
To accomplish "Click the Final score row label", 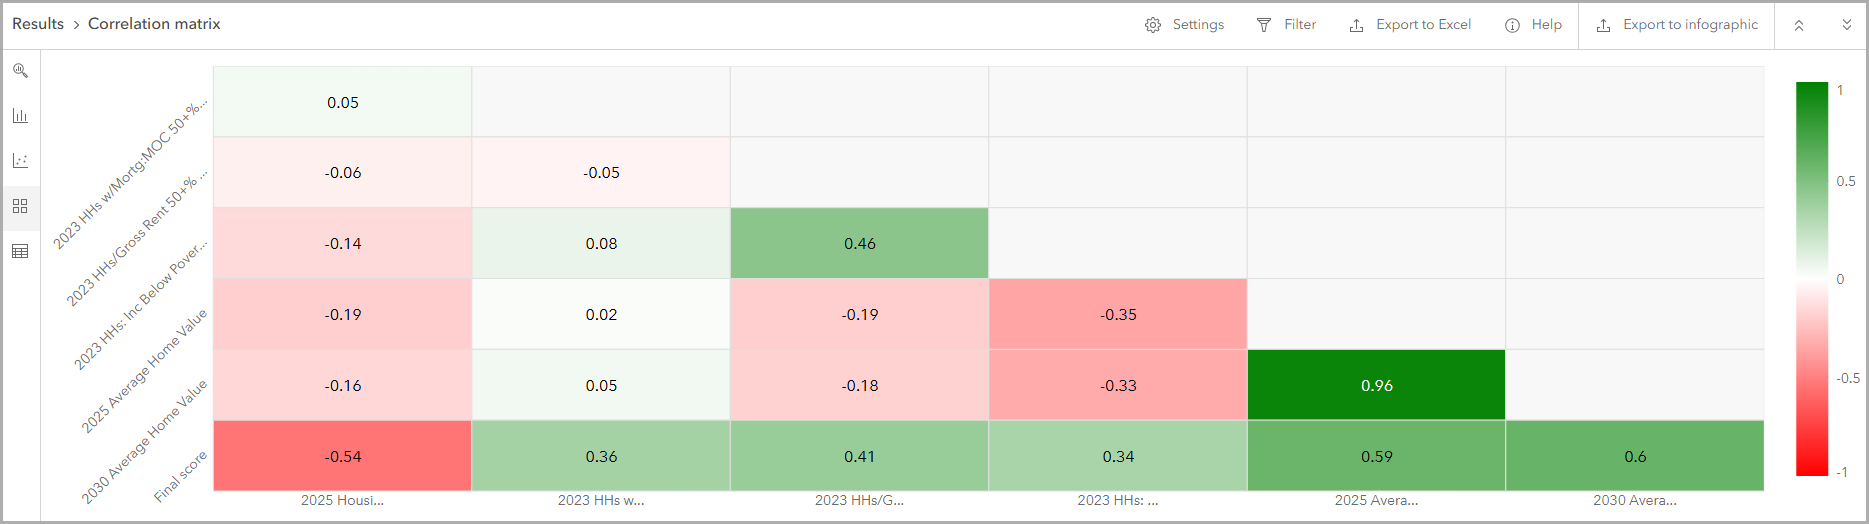I will [182, 476].
